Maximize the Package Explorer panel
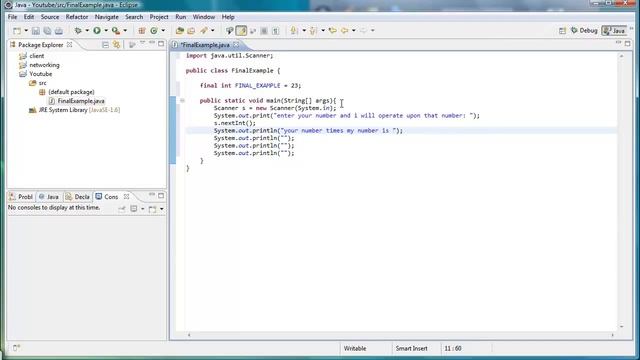The width and height of the screenshot is (640, 360). 161,43
